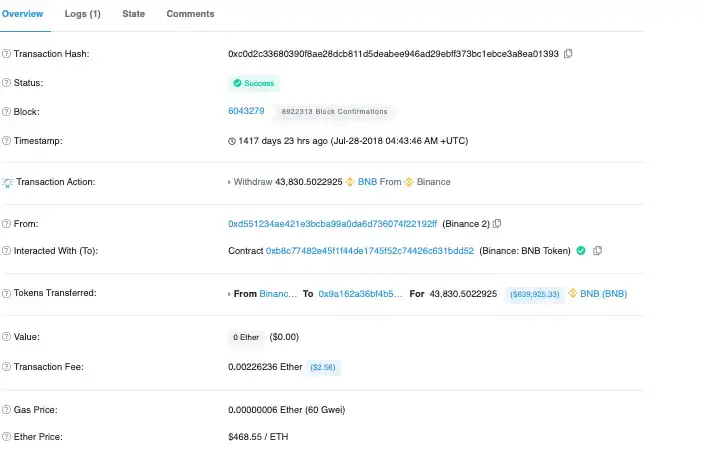Open the Comments tab
Viewport: 703px width, 471px height.
coord(191,14)
